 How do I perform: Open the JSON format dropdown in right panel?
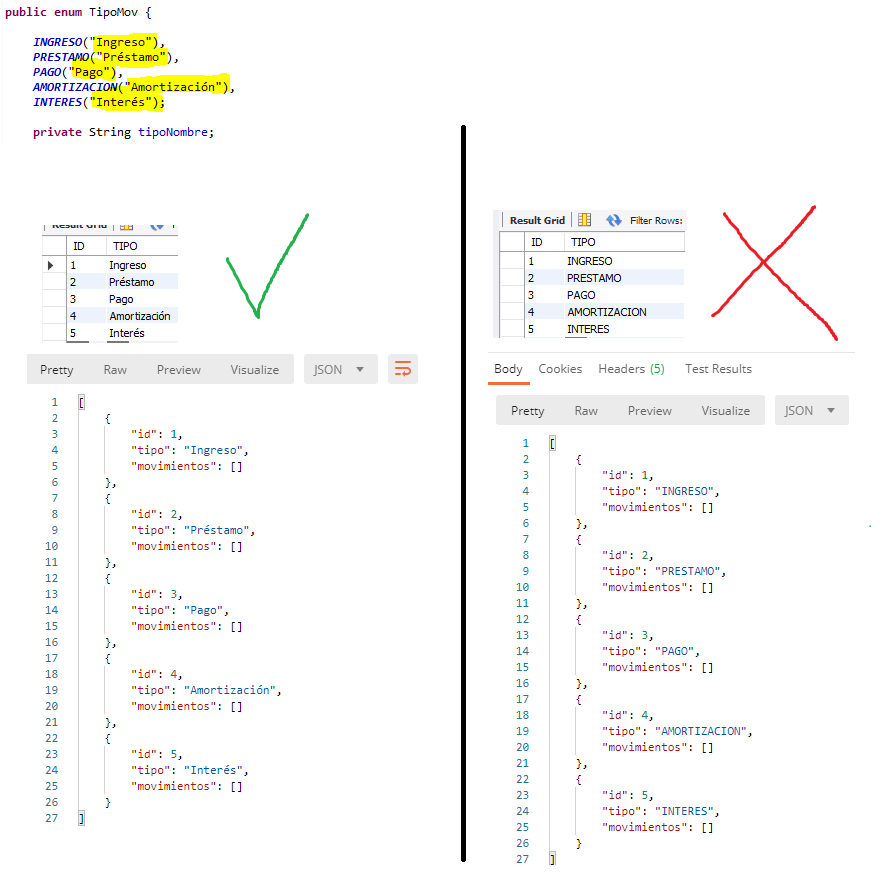coord(811,410)
